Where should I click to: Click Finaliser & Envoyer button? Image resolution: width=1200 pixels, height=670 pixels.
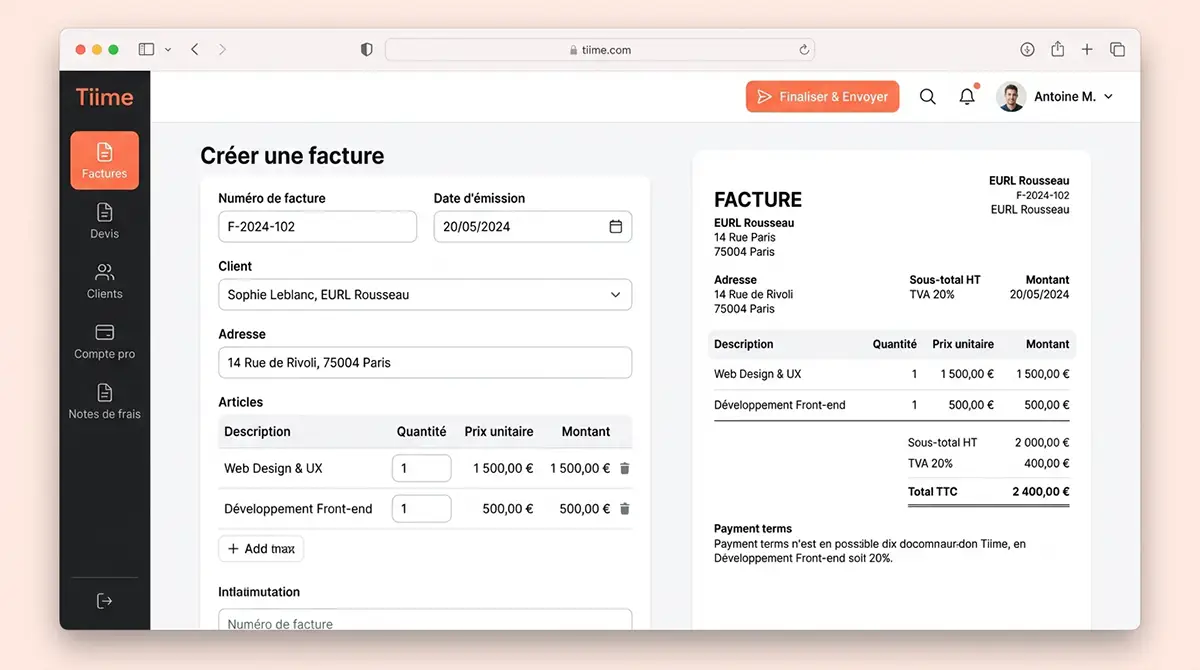pos(822,97)
